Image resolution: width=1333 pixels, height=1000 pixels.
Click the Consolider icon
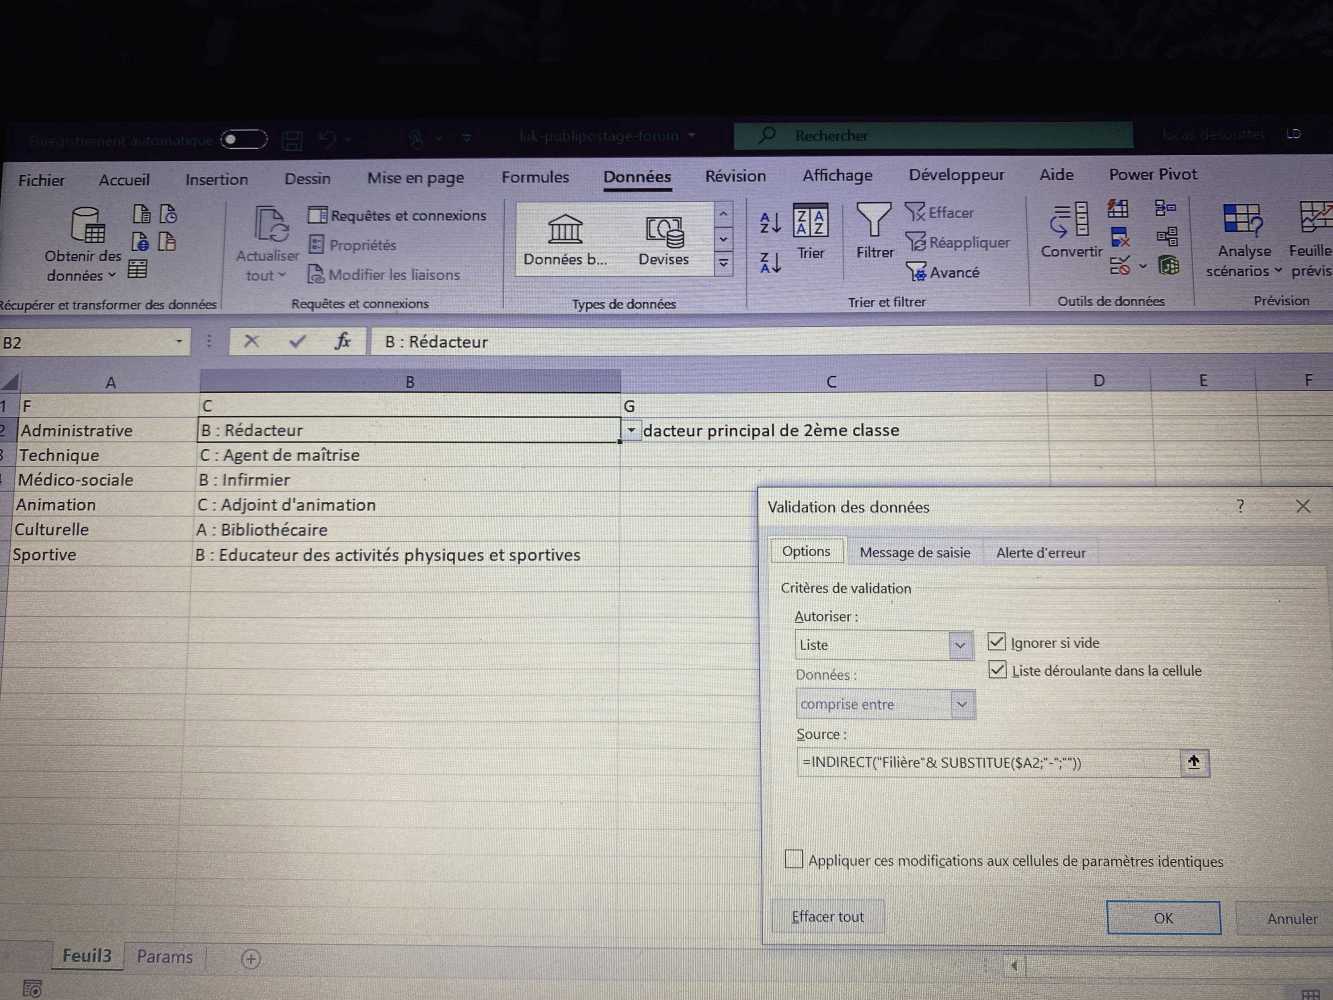click(1166, 208)
